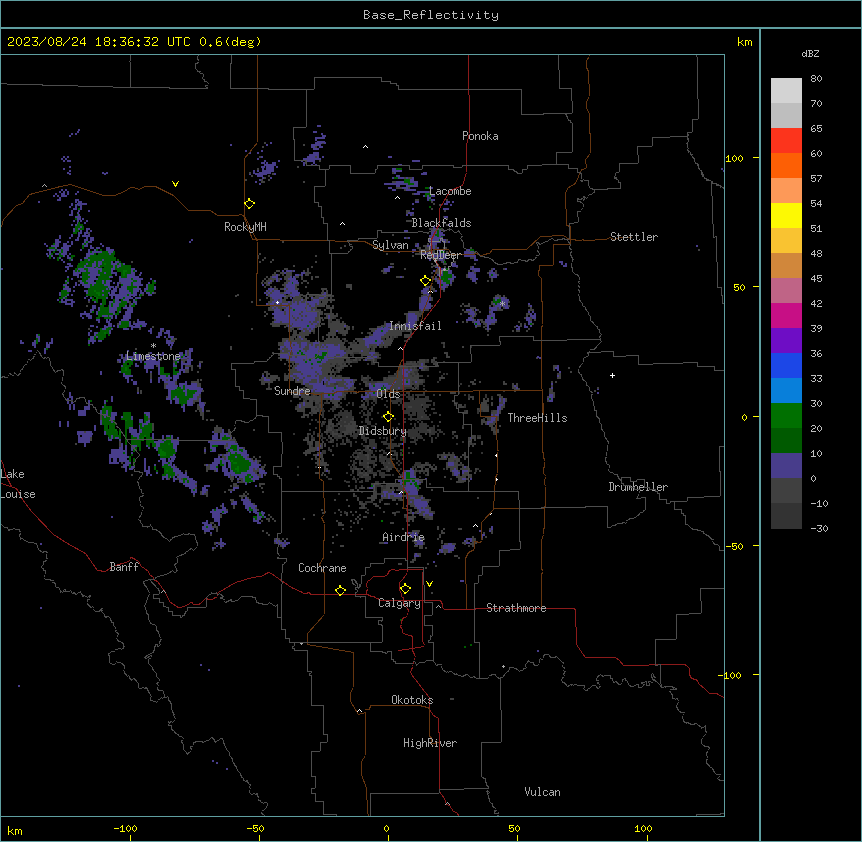This screenshot has height=842, width=862.
Task: Select the orange 57-60 dBZ legend swatch
Action: coord(786,165)
